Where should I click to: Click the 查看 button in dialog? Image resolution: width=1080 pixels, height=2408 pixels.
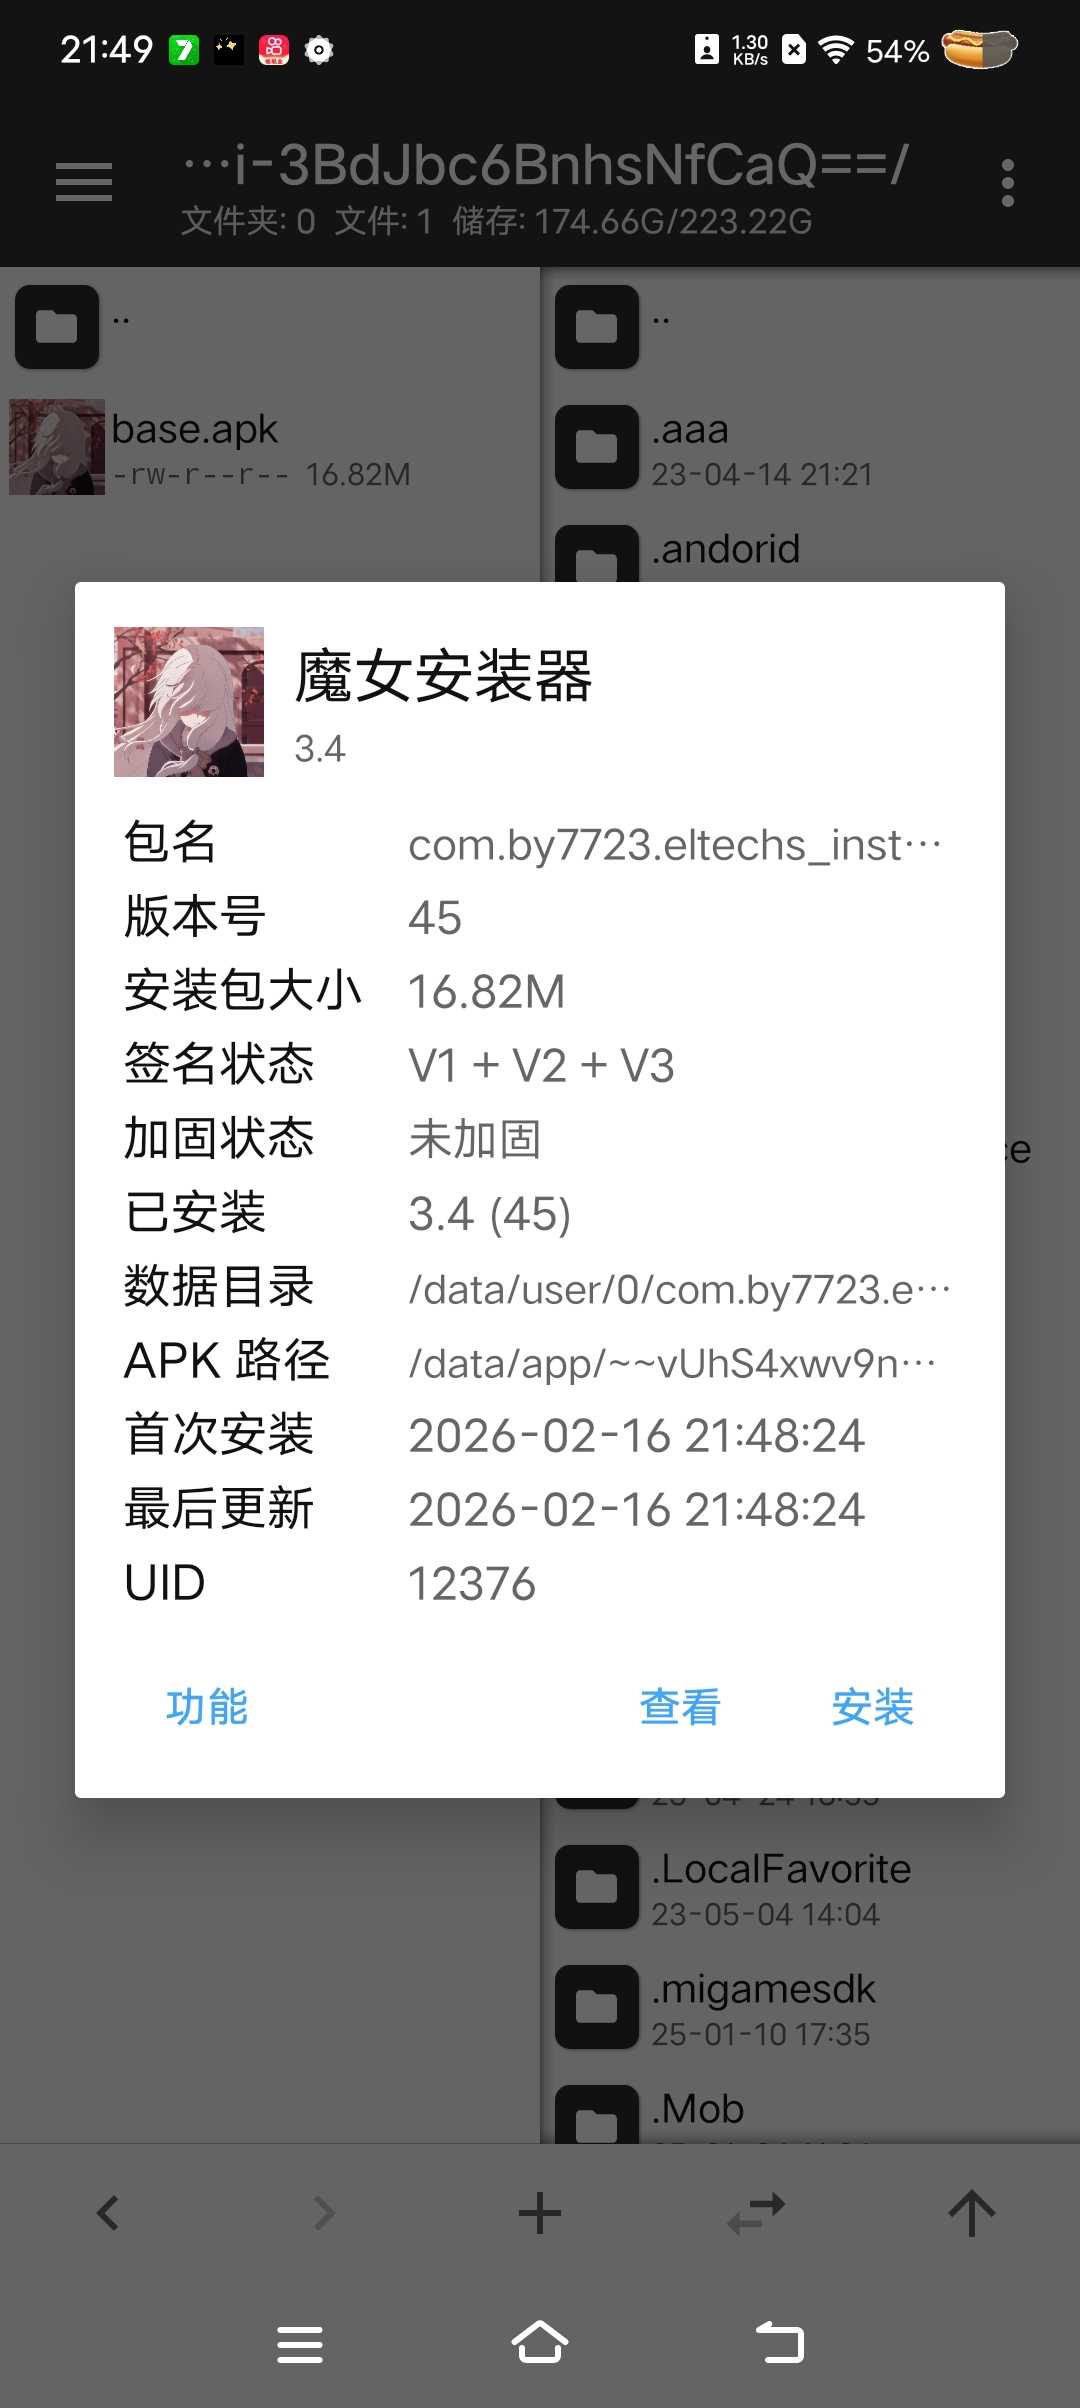(680, 1707)
